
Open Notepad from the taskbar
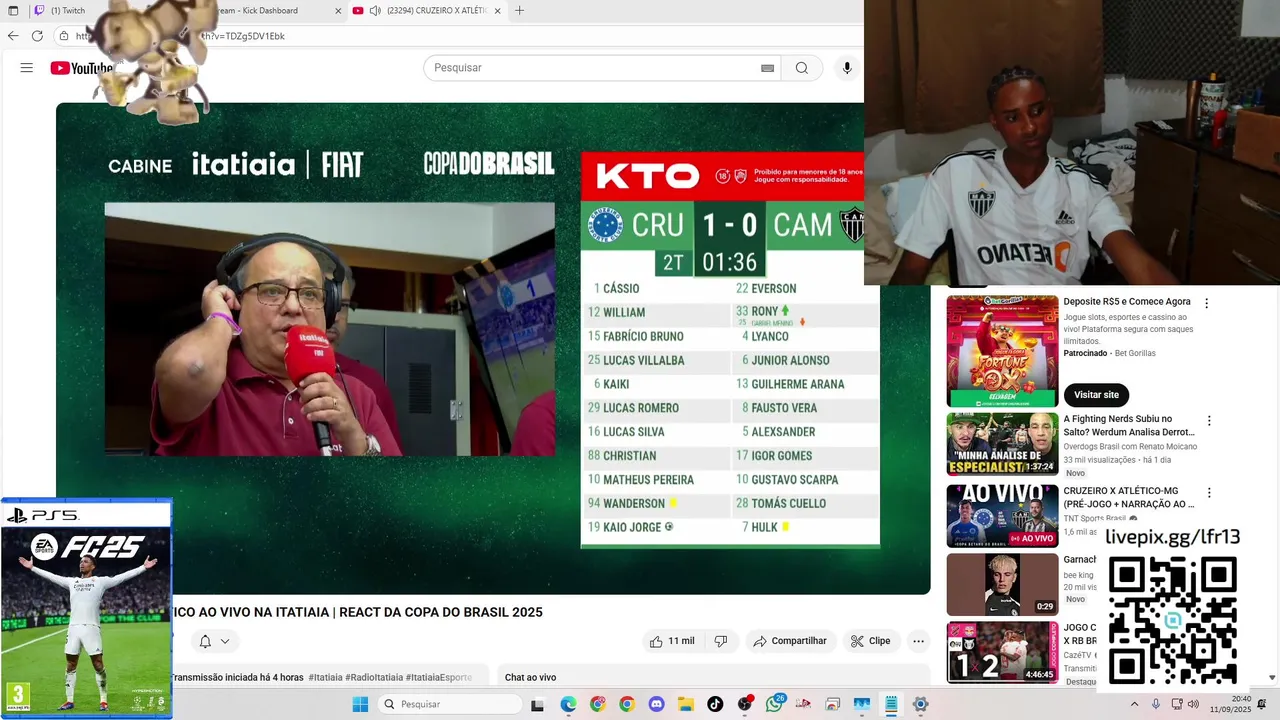tap(891, 704)
